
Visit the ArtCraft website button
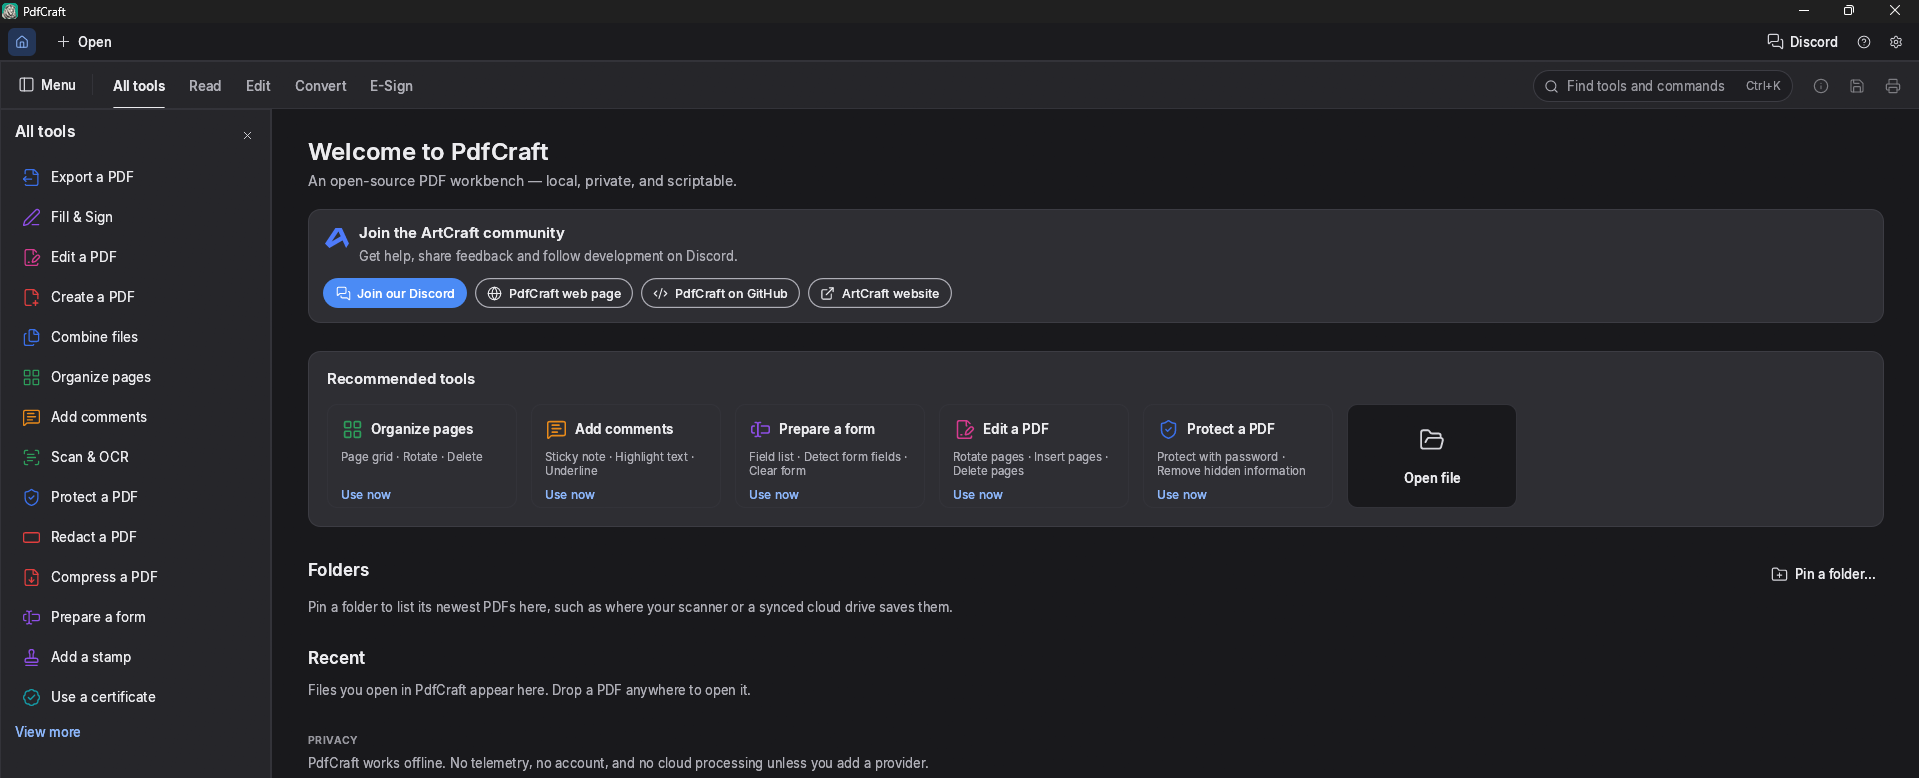coord(880,293)
